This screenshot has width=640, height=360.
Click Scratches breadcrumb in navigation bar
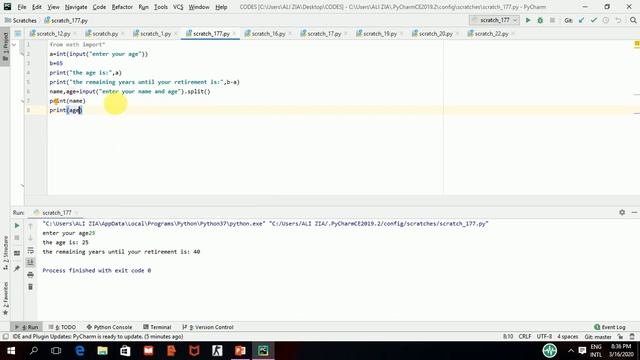pyautogui.click(x=20, y=20)
